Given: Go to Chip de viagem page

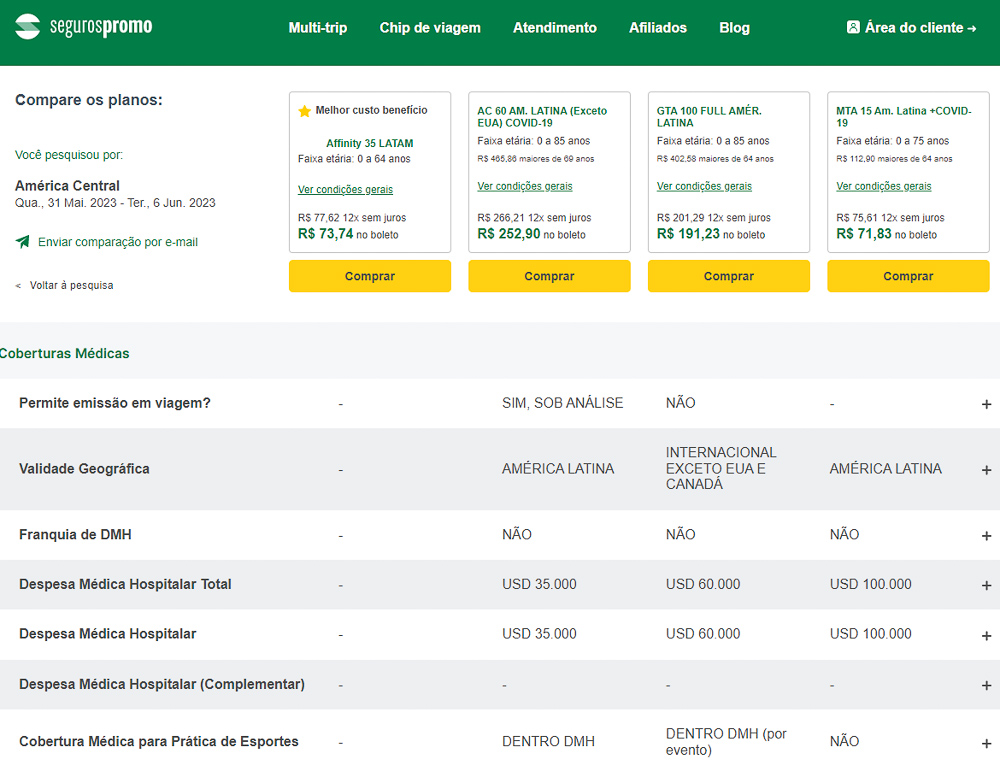Looking at the screenshot, I should pyautogui.click(x=430, y=27).
